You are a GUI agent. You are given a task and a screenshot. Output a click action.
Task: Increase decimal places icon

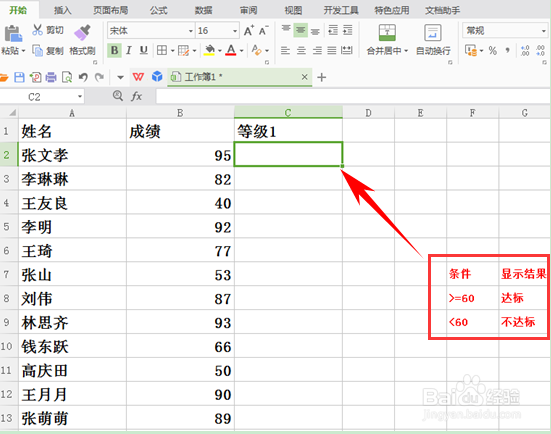[525, 51]
